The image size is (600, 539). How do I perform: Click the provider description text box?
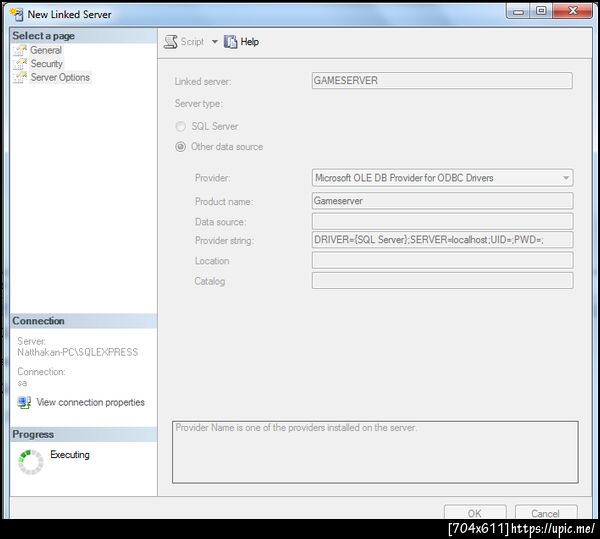pyautogui.click(x=375, y=452)
